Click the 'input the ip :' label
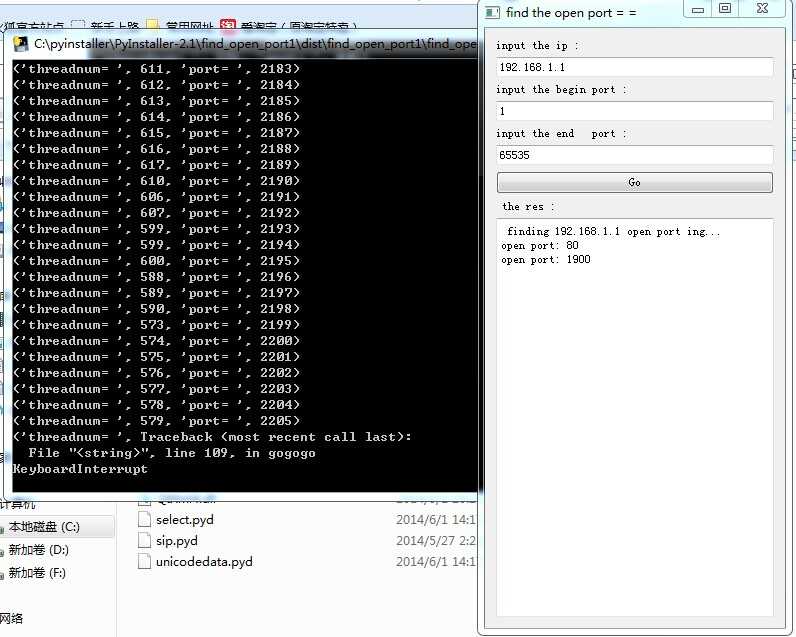This screenshot has height=637, width=796. point(537,46)
